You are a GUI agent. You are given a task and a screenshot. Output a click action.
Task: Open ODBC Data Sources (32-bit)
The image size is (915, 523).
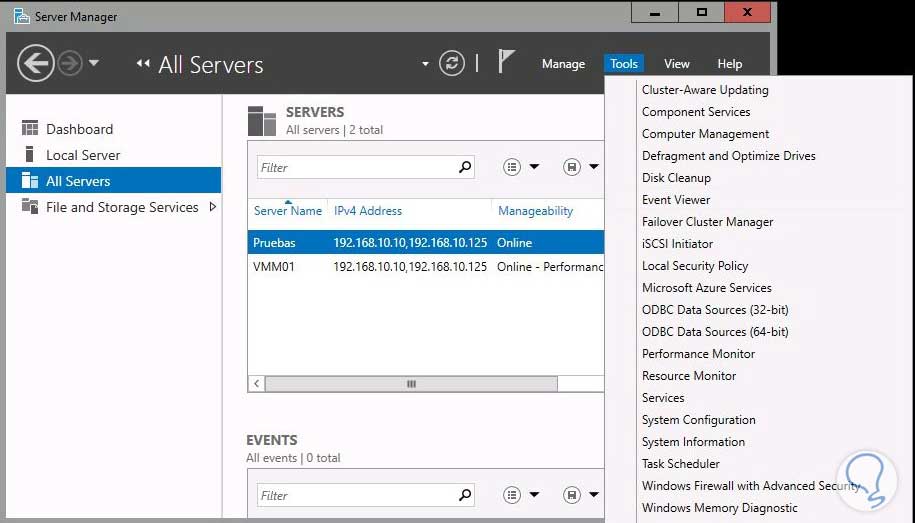coord(715,310)
